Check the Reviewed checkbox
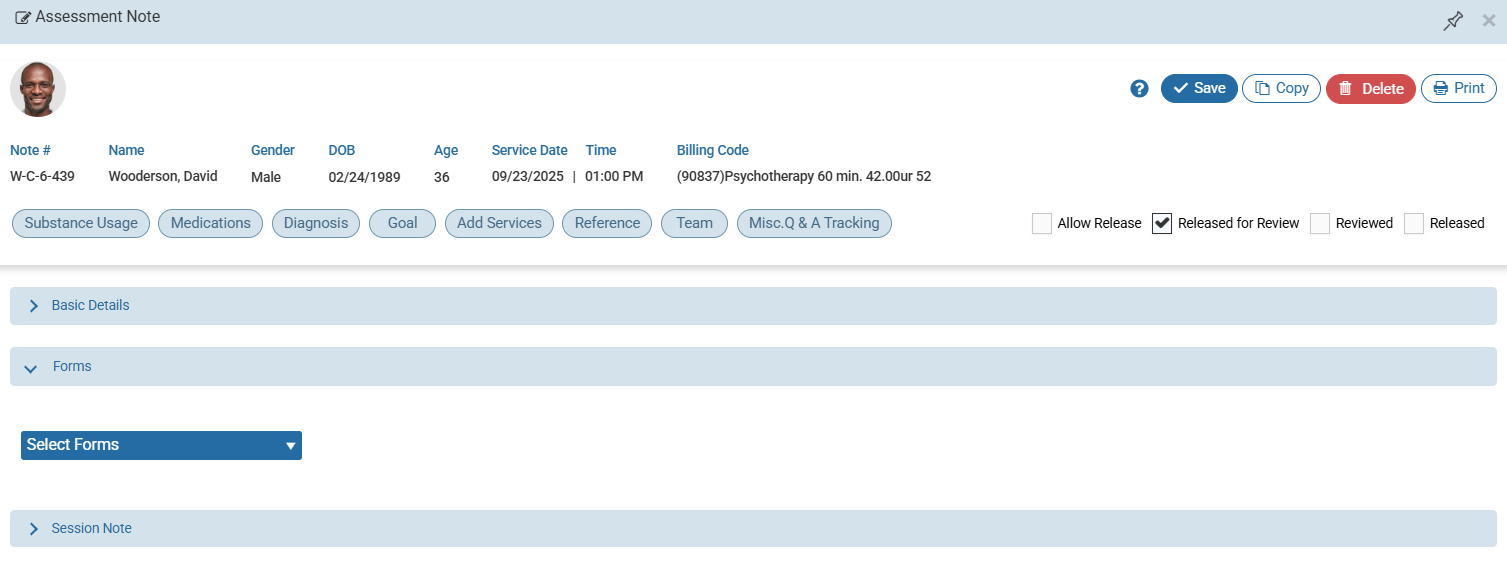Viewport: 1507px width, 583px height. point(1319,223)
